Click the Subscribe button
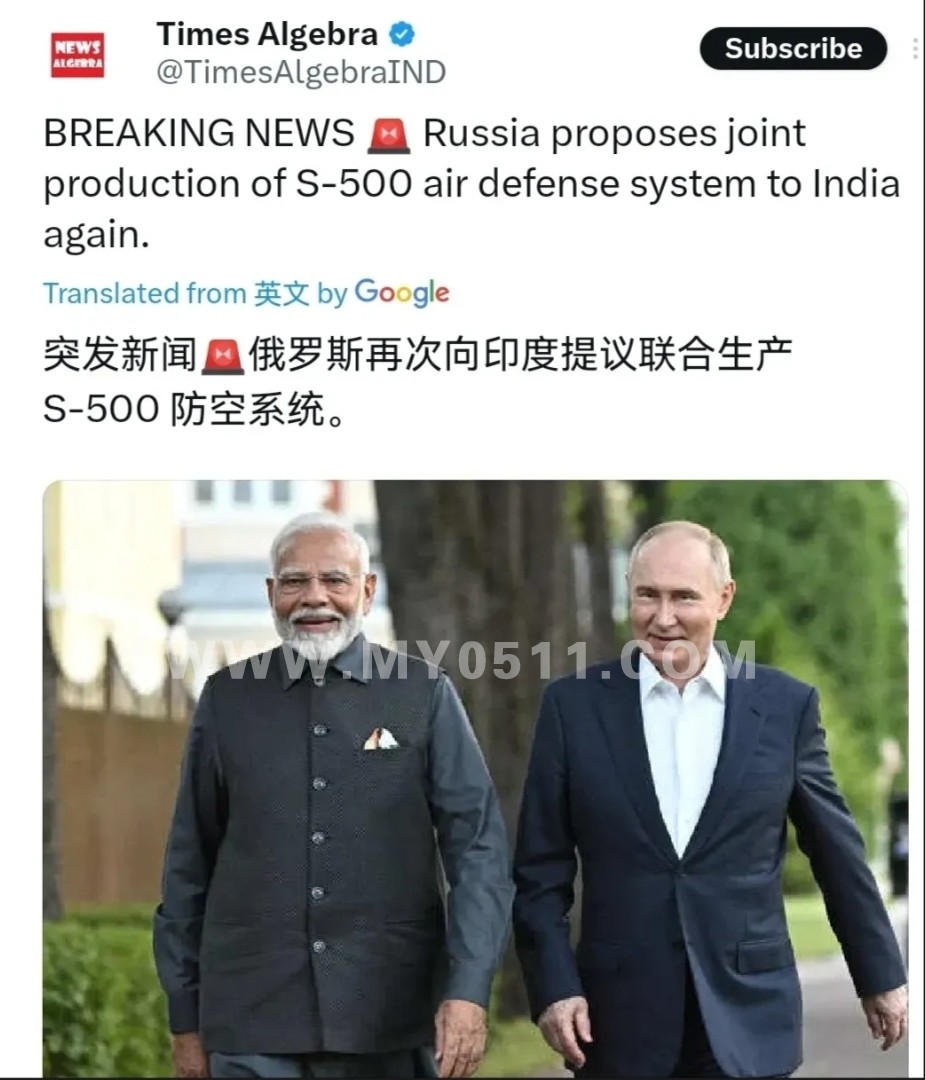 [793, 48]
